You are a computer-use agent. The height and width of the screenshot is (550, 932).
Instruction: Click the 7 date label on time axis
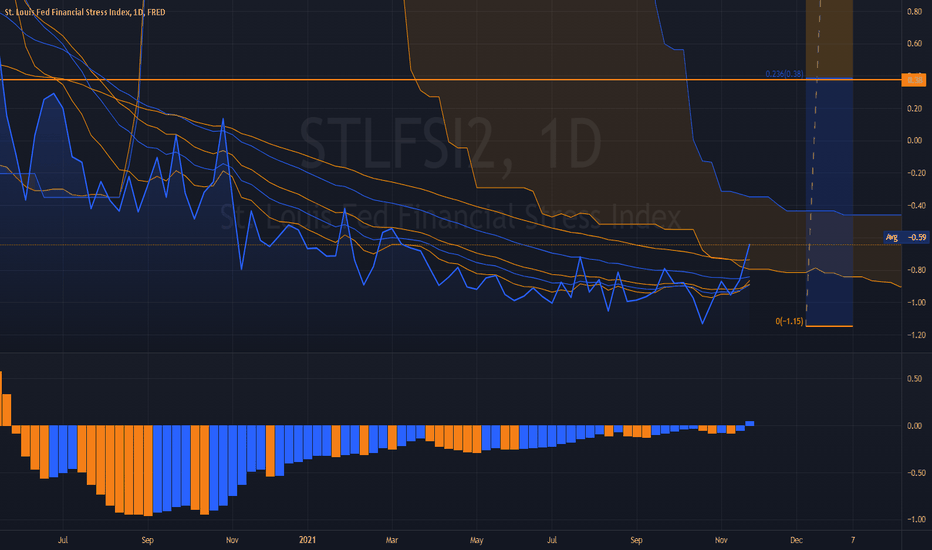coord(852,540)
